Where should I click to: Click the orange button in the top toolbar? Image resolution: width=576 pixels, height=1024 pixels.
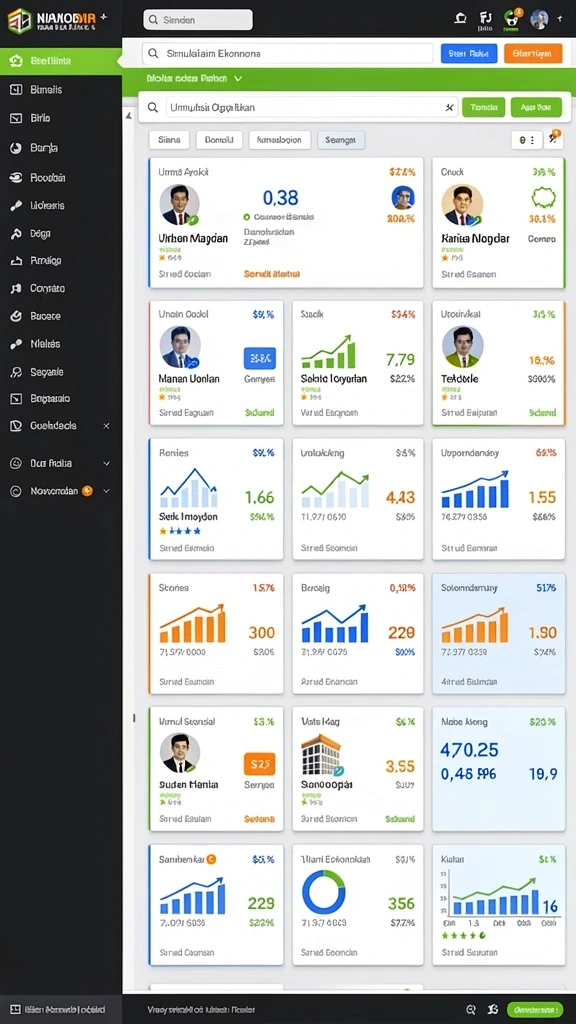pos(533,54)
